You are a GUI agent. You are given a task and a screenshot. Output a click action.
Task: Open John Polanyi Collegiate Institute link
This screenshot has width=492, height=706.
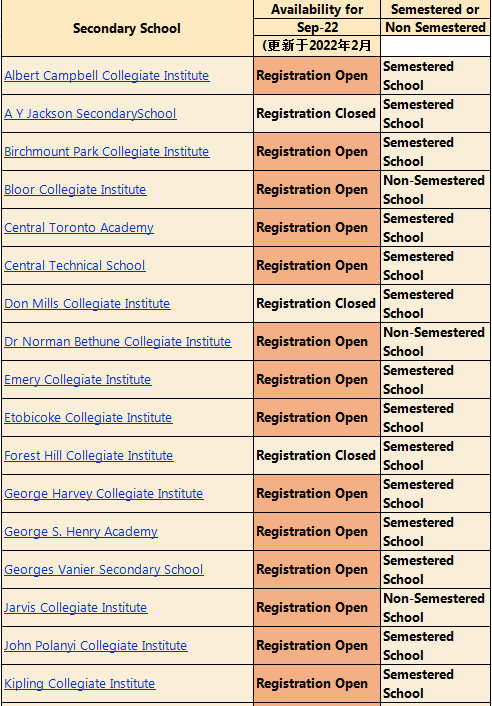(95, 646)
